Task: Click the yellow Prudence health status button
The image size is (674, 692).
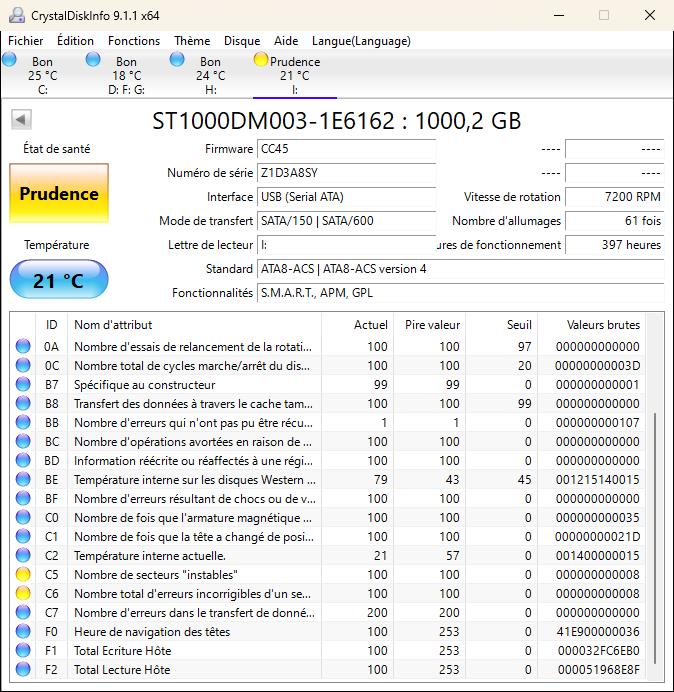Action: pos(59,194)
